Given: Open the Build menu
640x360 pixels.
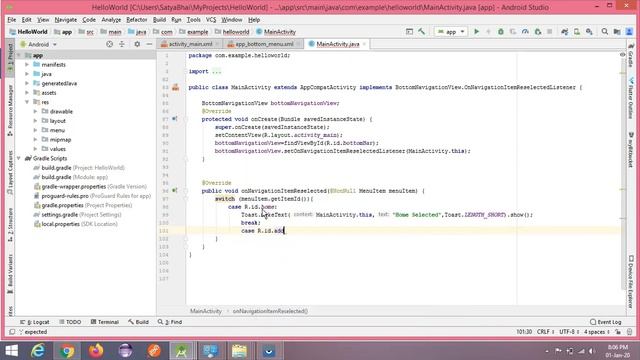Looking at the screenshot, I should coord(159,20).
